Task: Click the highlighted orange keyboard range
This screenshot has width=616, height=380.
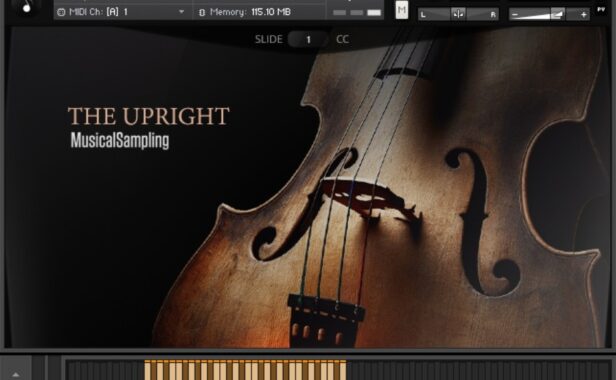Action: click(246, 370)
